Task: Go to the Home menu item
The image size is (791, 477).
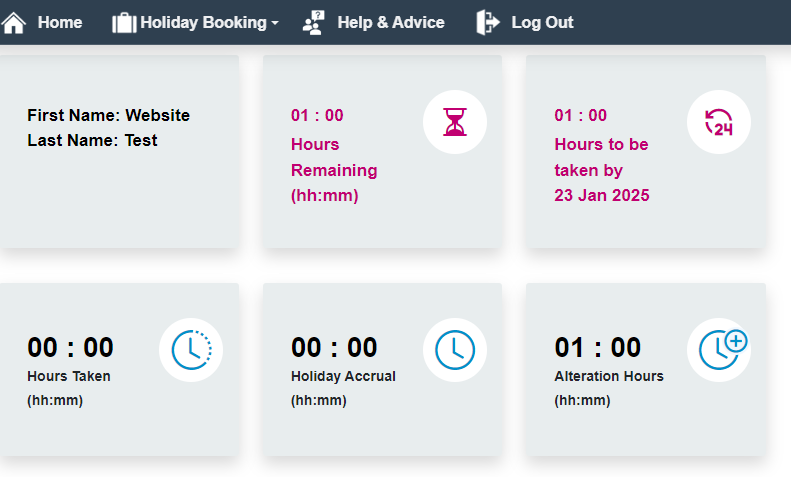Action: 42,23
